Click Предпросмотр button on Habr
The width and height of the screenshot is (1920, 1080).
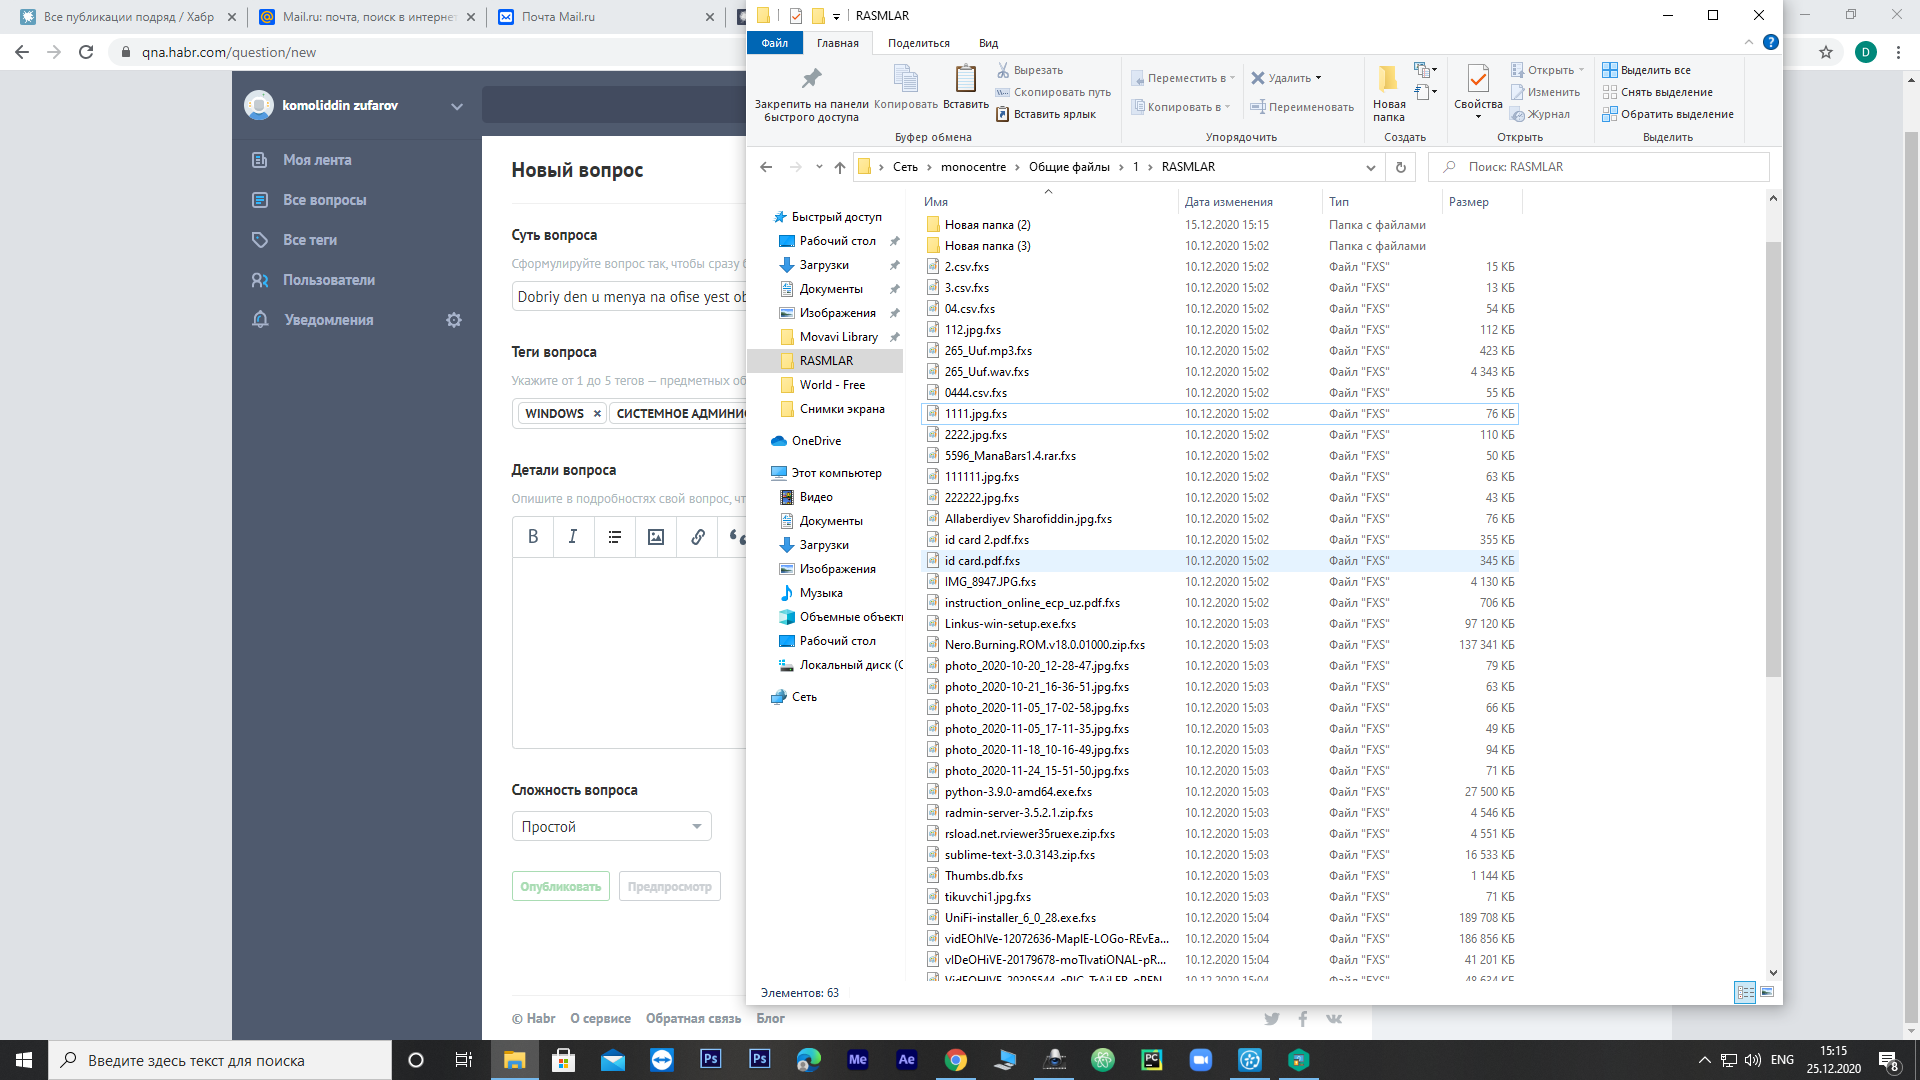pyautogui.click(x=669, y=886)
